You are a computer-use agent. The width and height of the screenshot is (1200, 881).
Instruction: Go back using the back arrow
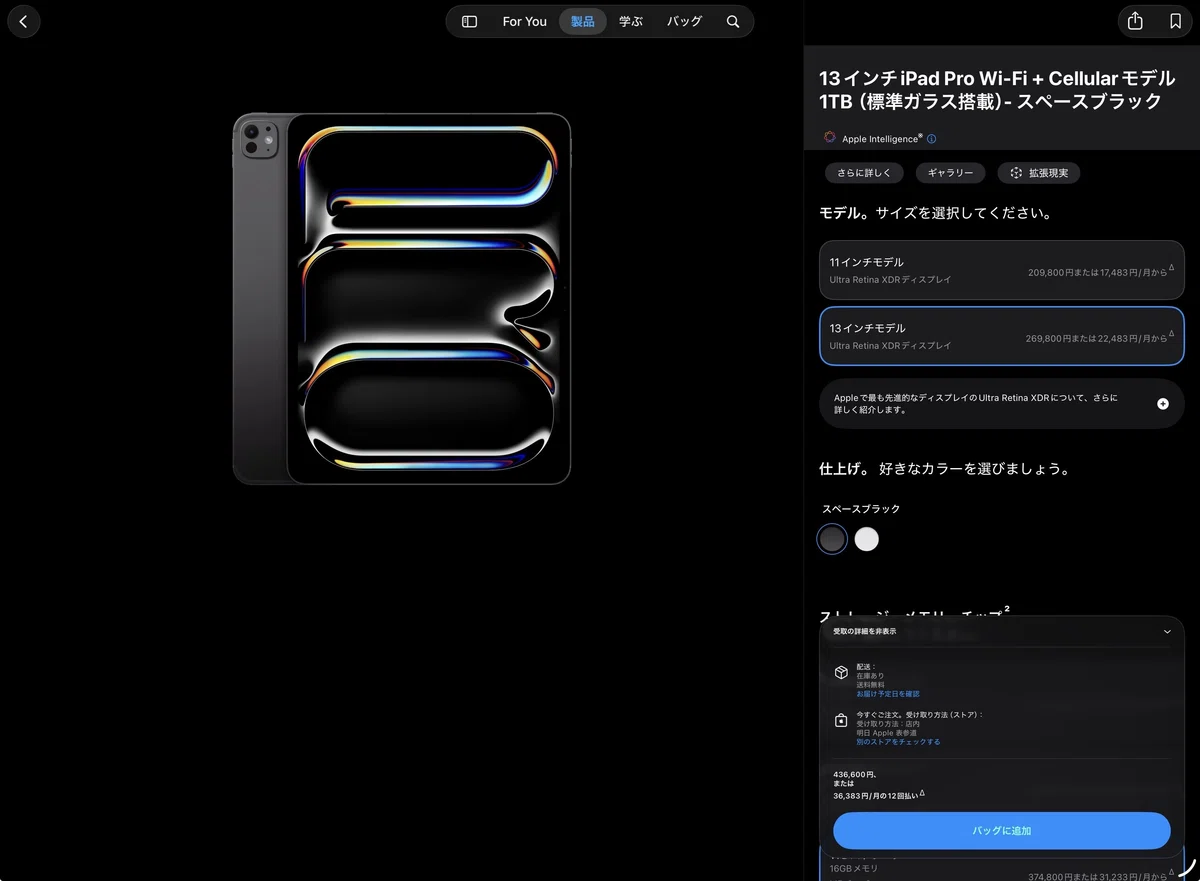point(23,21)
